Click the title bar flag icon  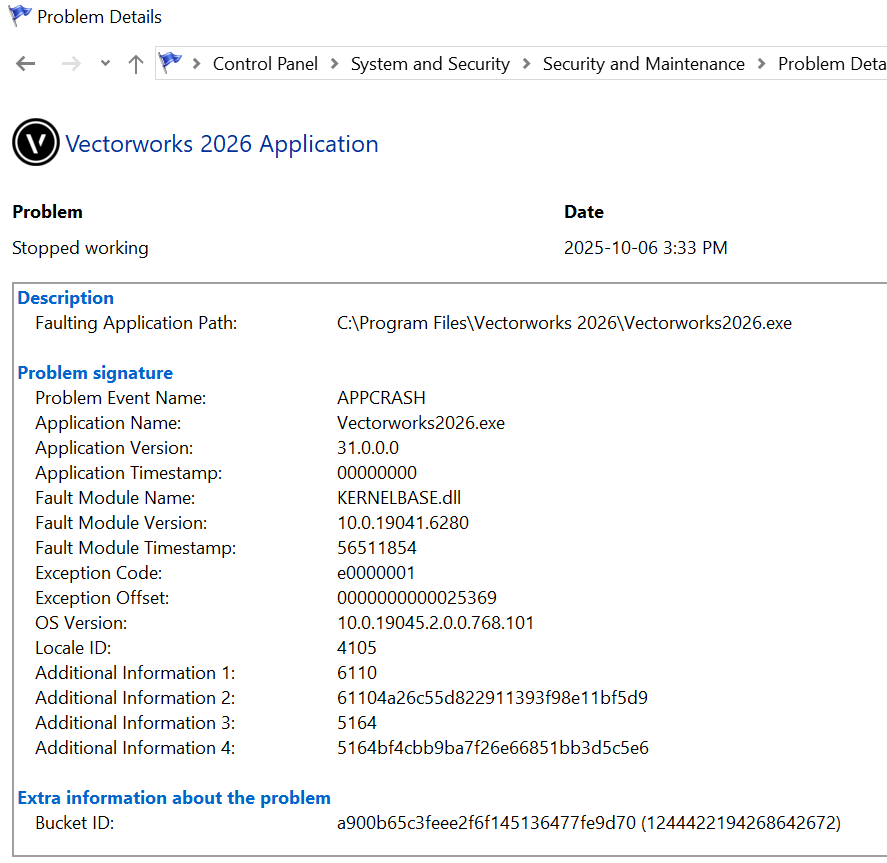(19, 17)
